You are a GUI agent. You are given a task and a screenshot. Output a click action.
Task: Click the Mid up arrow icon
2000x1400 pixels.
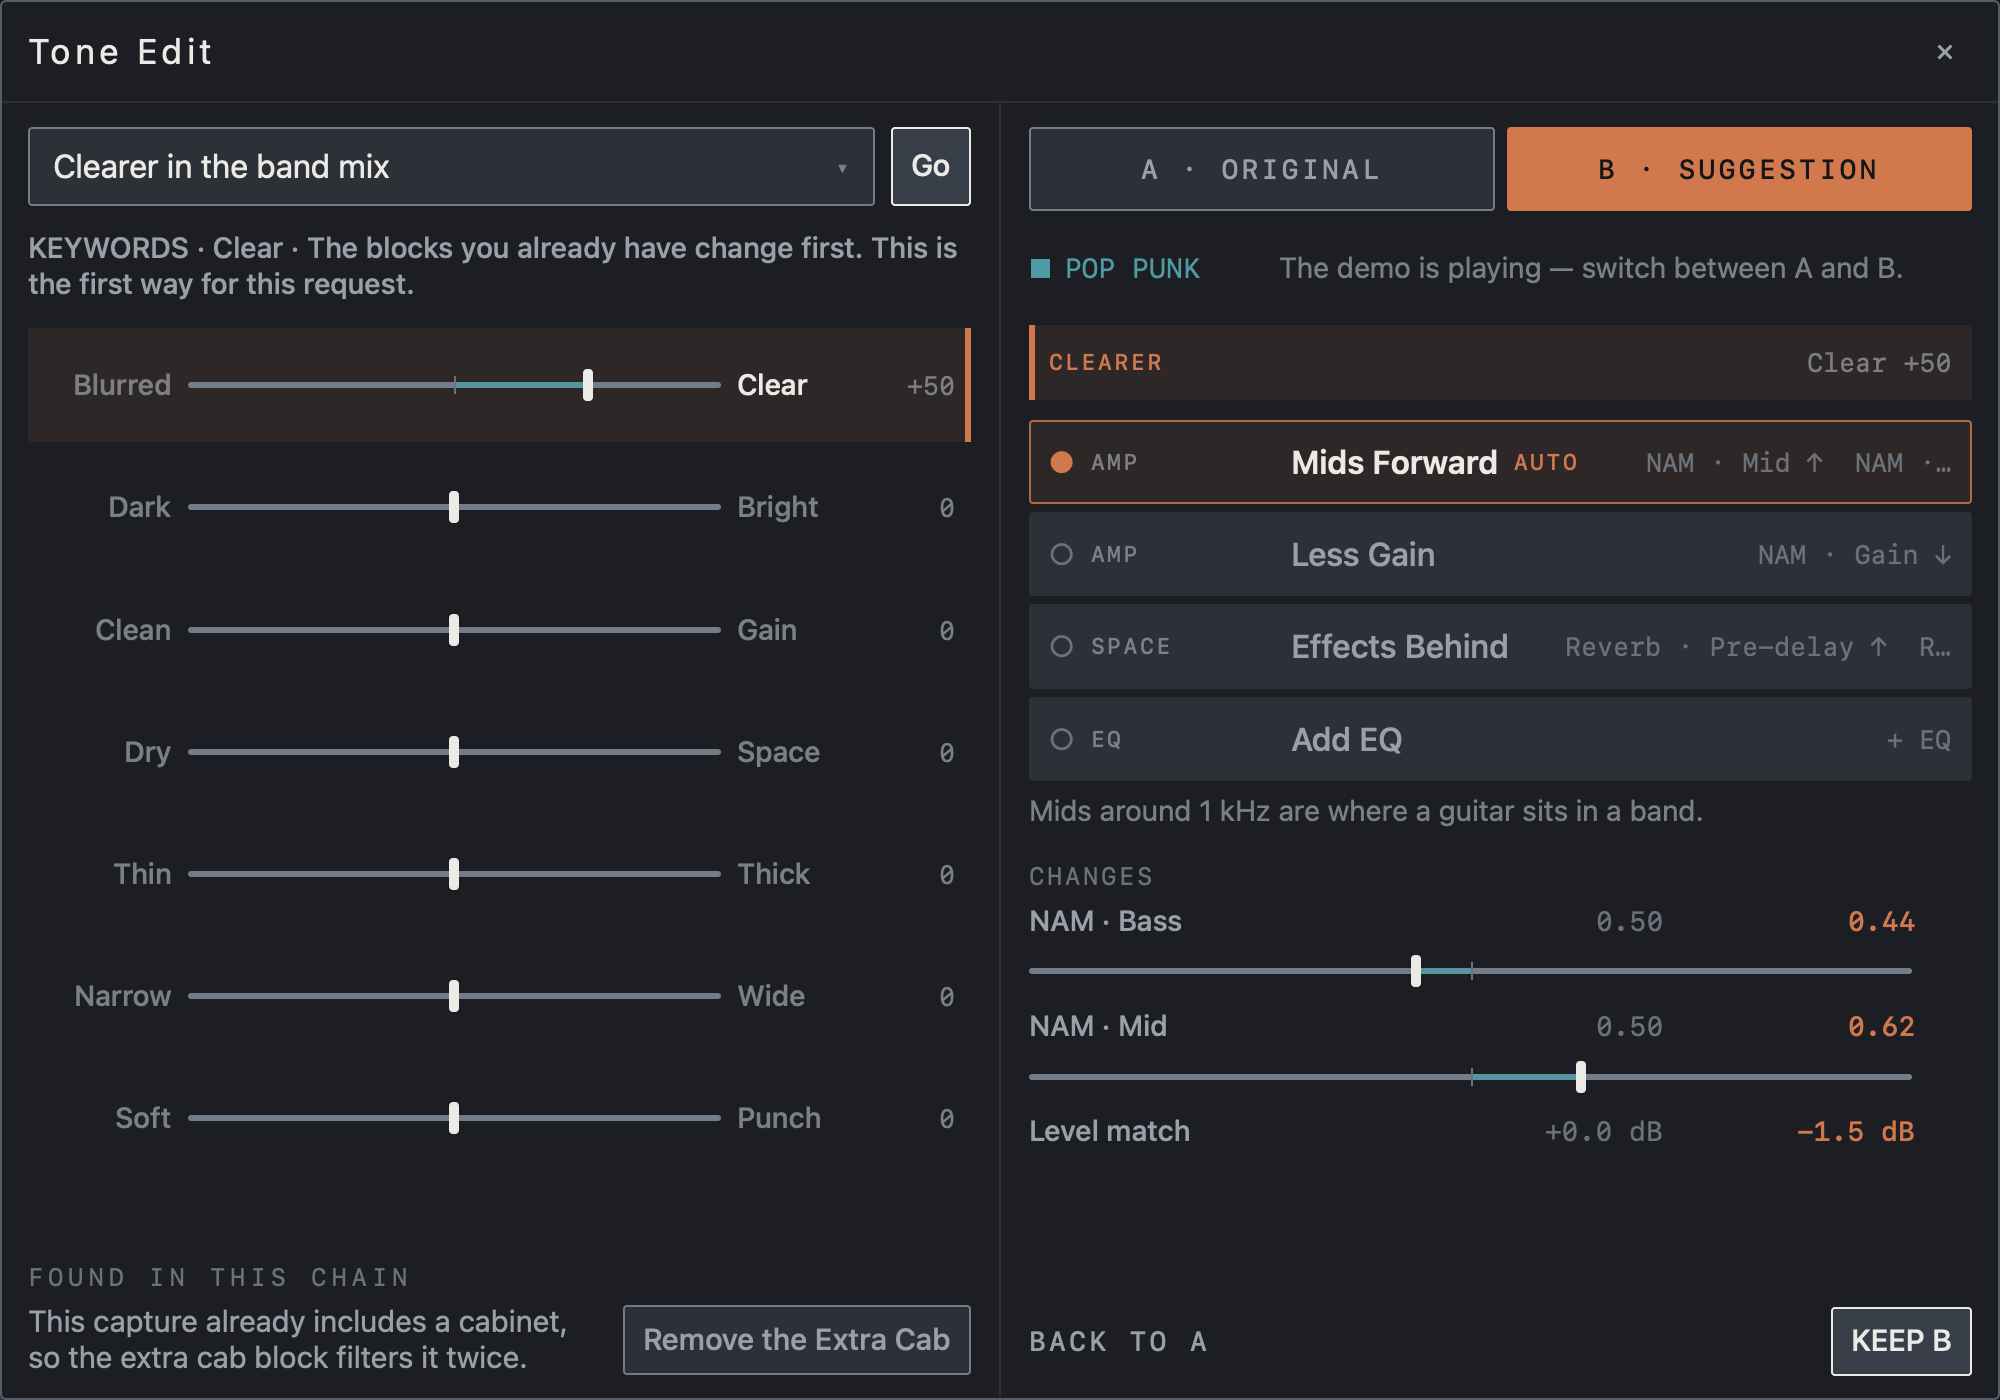pyautogui.click(x=1814, y=463)
